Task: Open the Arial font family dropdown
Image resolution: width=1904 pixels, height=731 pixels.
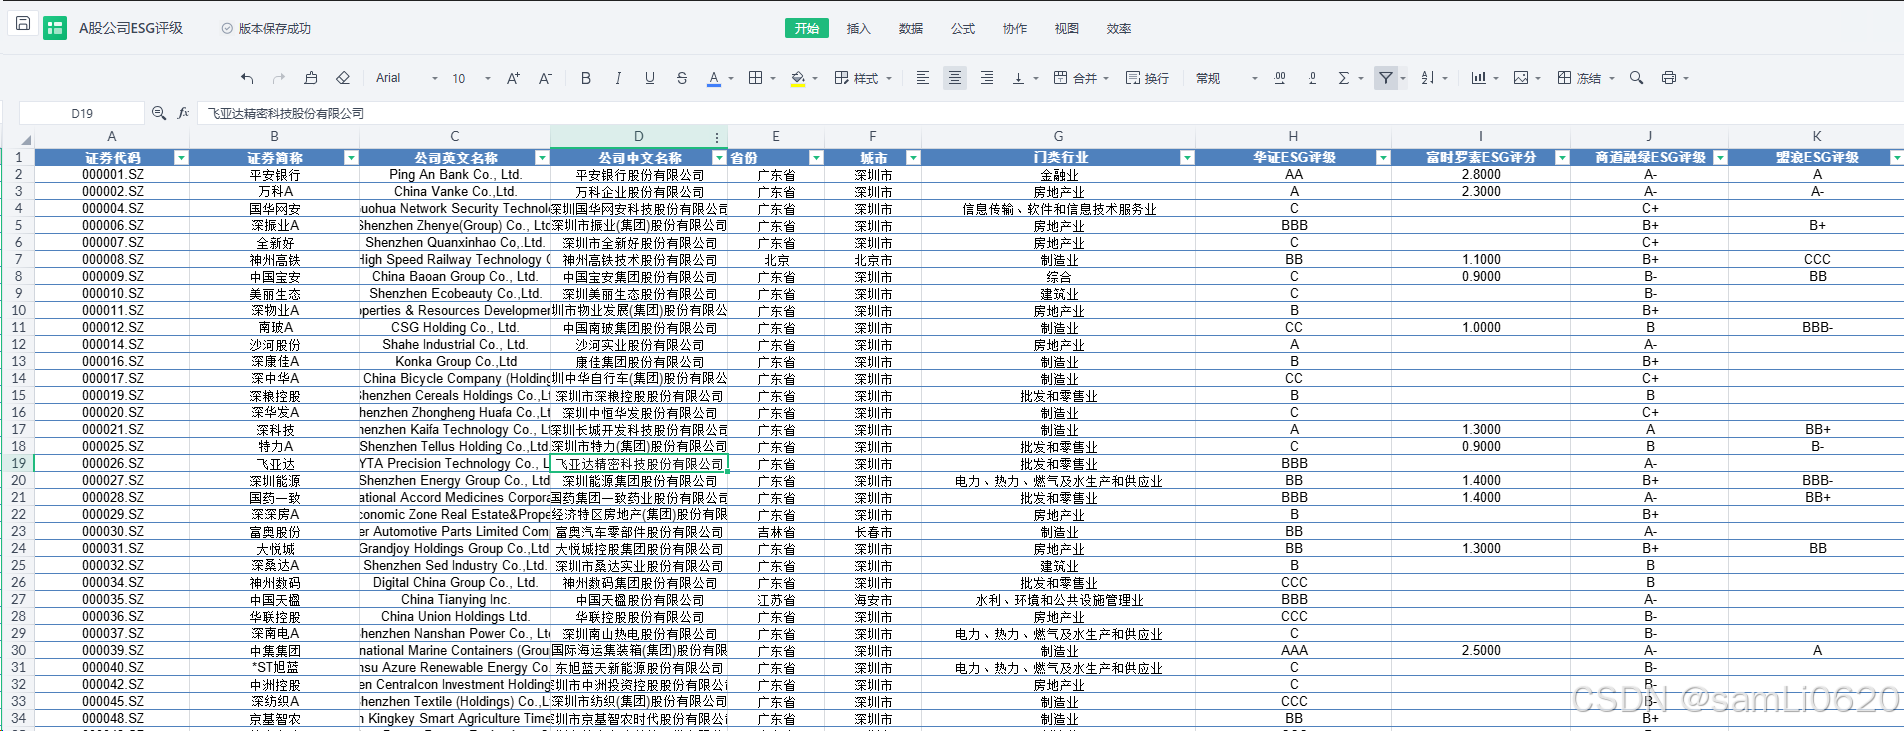Action: click(x=407, y=78)
